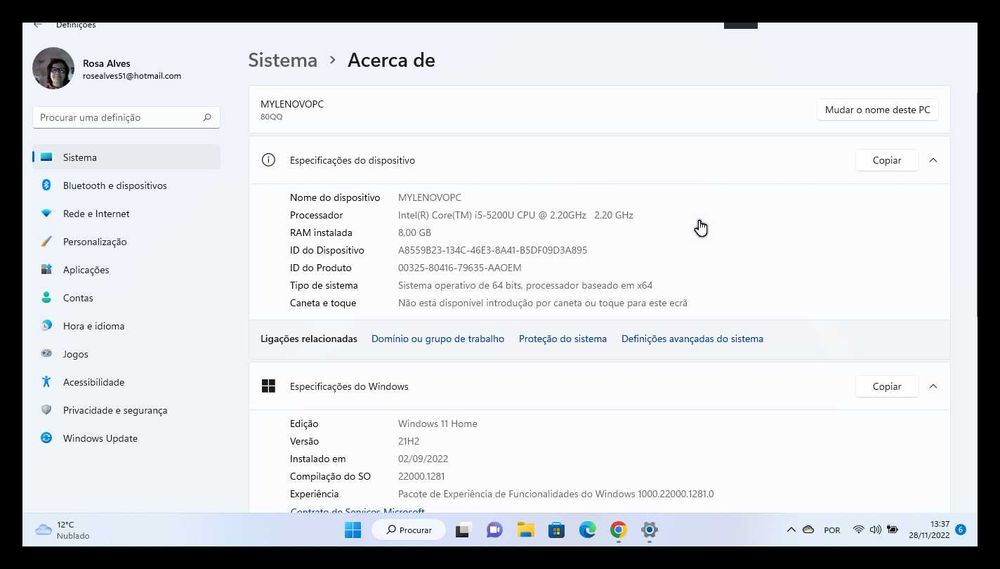
Task: Open Hora e idioma settings
Action: click(x=126, y=325)
